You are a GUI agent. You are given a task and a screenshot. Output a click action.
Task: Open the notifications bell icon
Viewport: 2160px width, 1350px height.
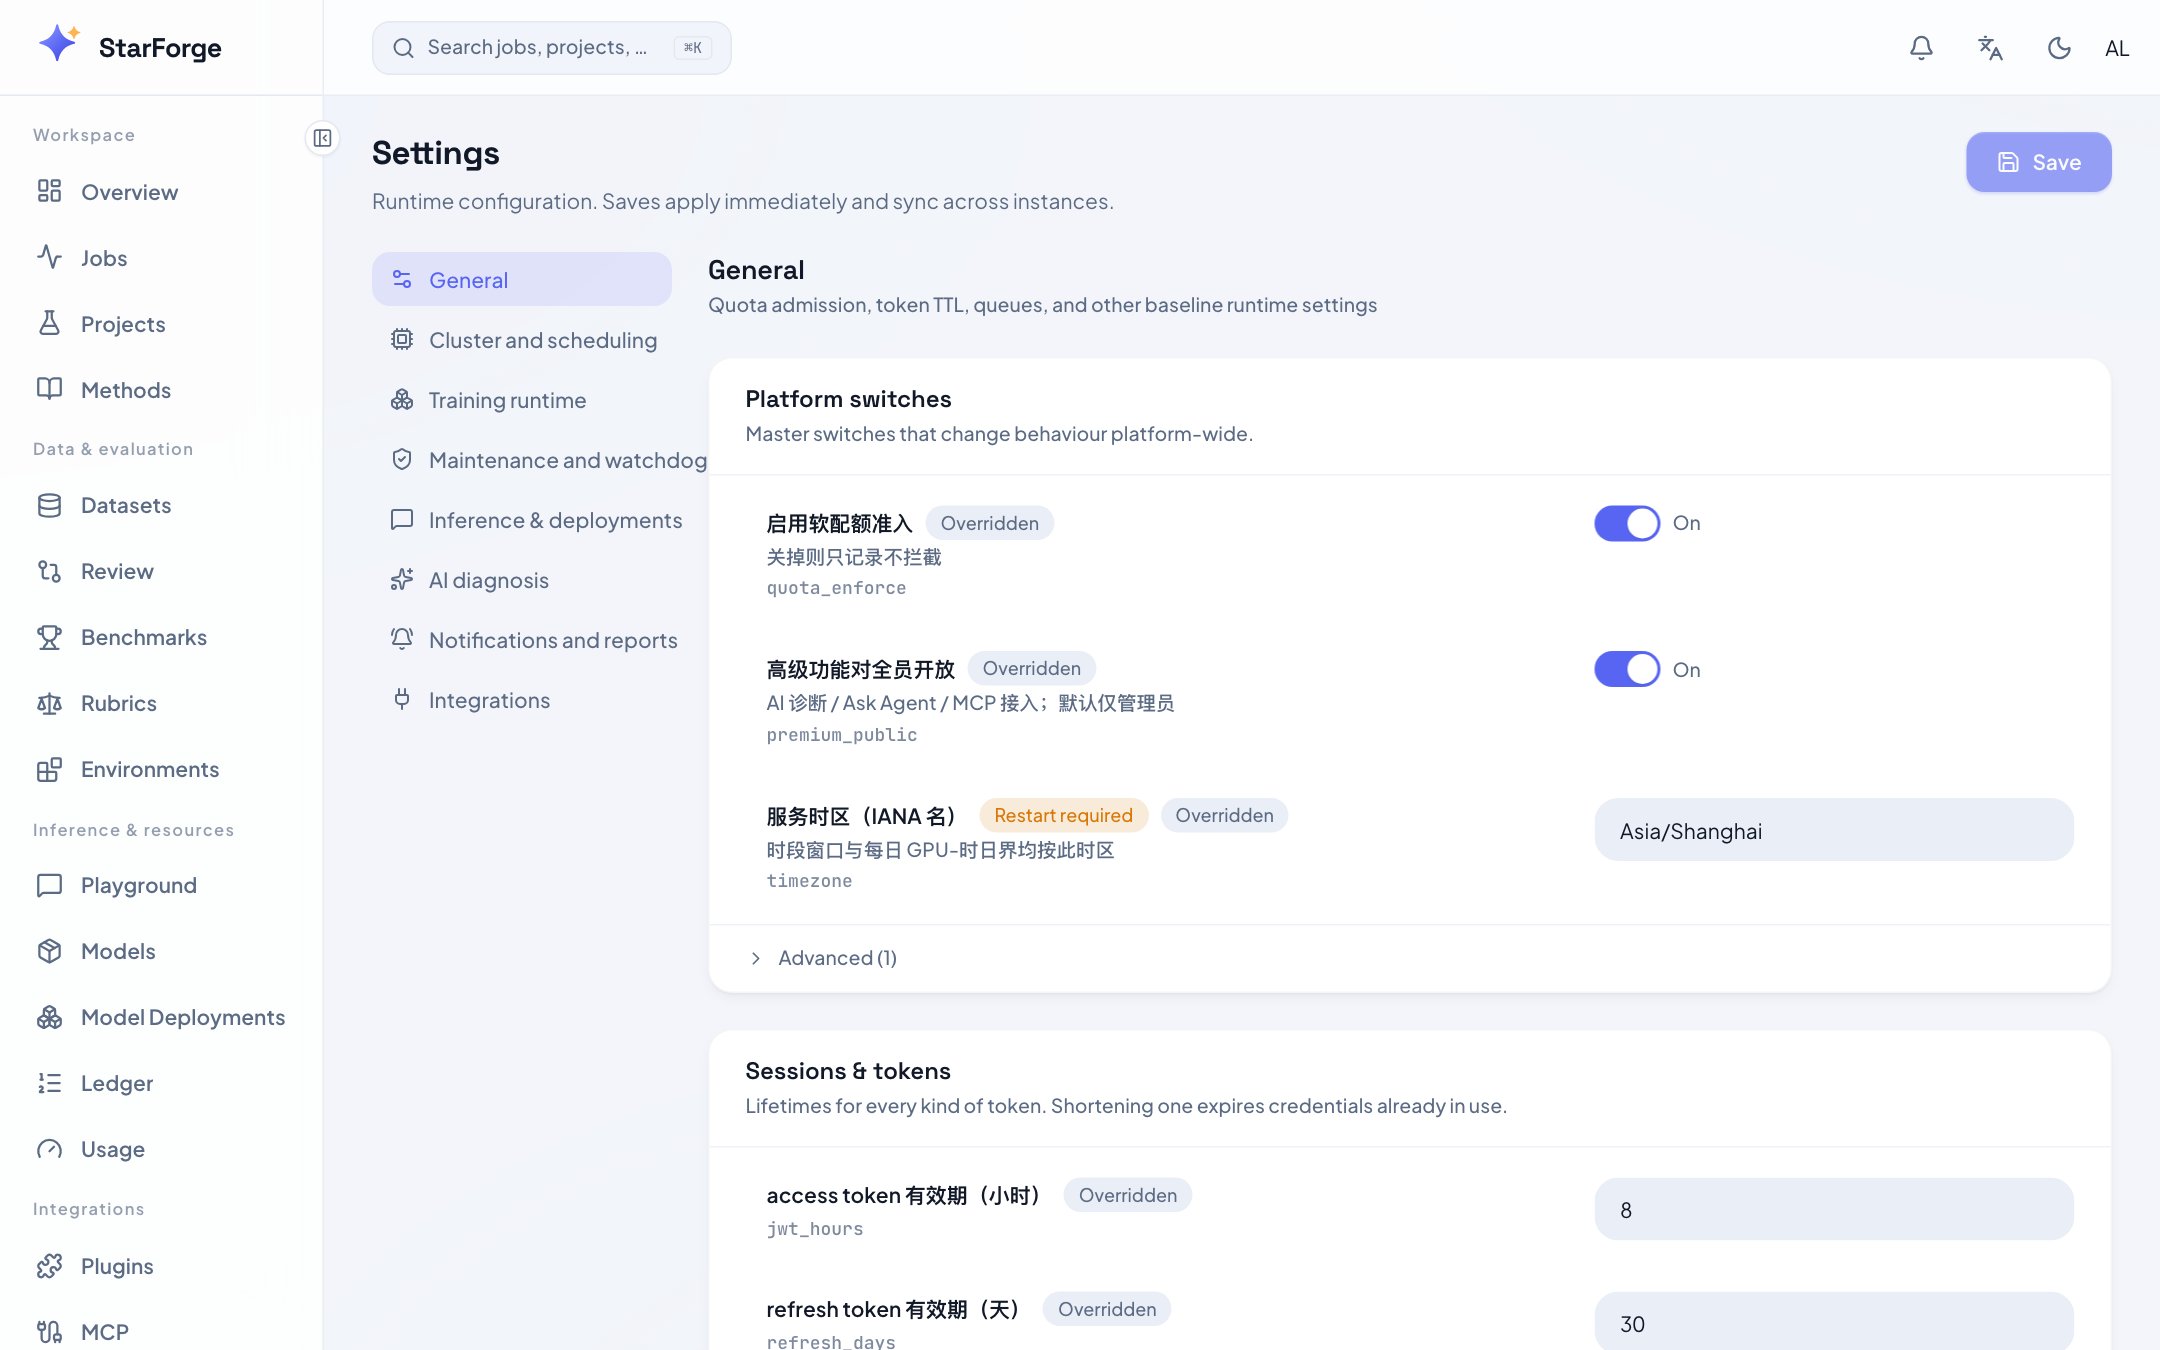pos(1921,48)
